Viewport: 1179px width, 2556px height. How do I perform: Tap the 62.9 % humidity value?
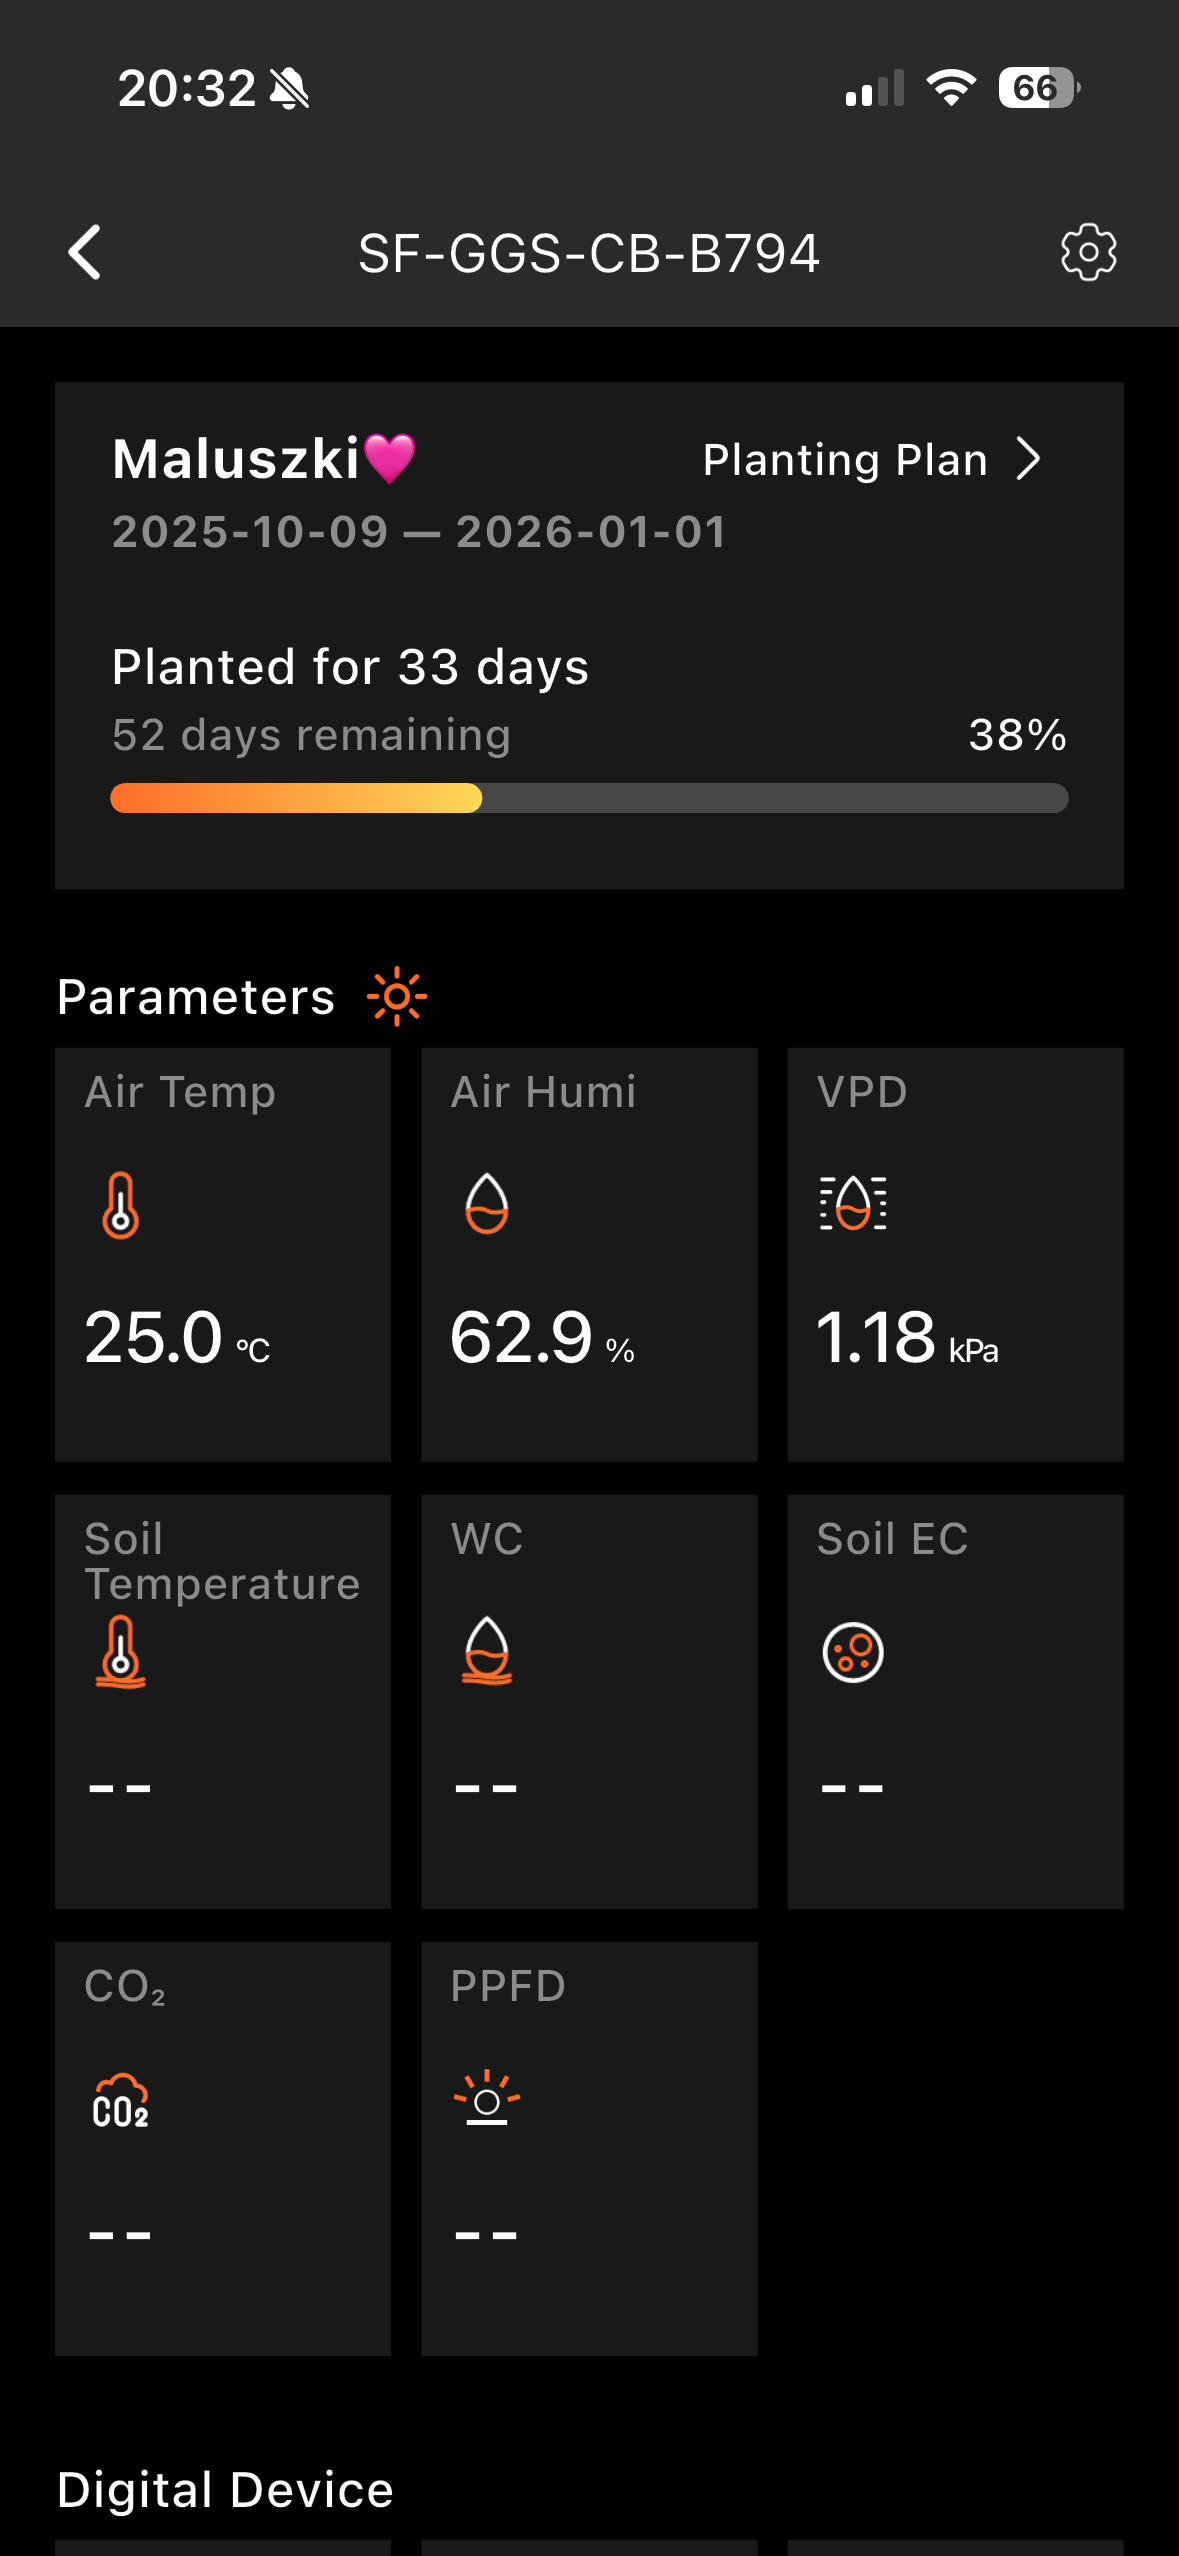click(x=542, y=1338)
